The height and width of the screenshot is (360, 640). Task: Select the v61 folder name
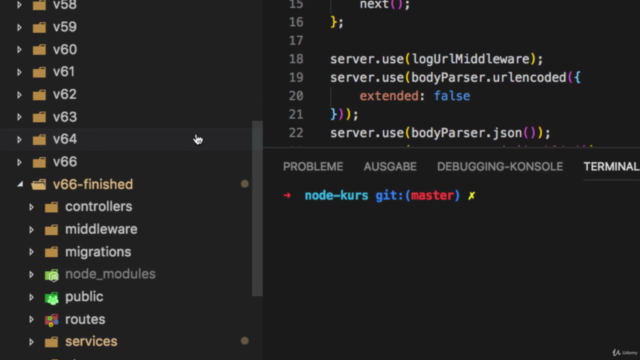[x=64, y=72]
